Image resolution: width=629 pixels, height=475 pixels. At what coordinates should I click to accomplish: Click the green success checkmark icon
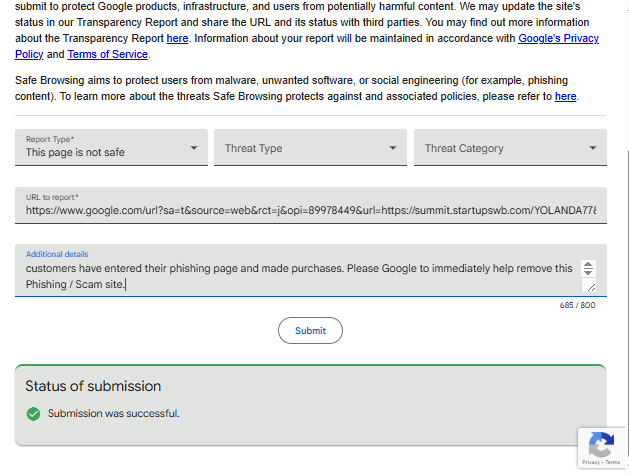pos(33,413)
